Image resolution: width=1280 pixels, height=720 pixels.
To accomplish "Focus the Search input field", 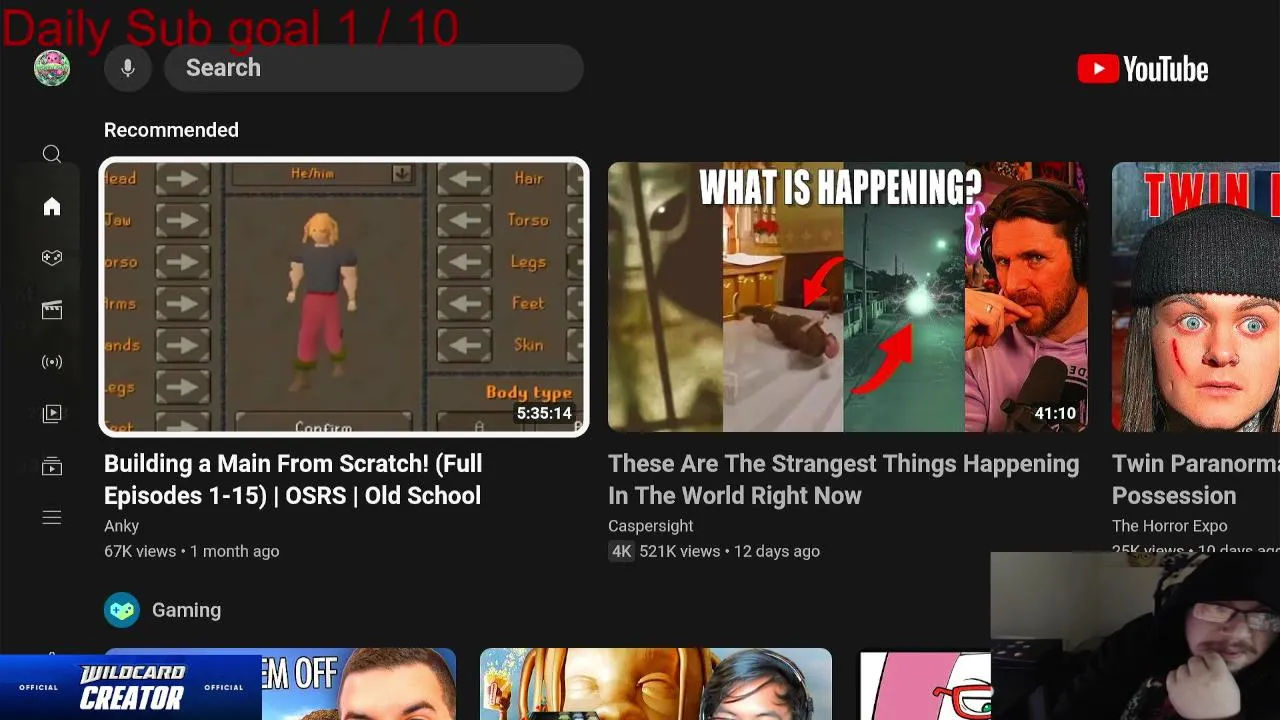I will click(x=374, y=68).
